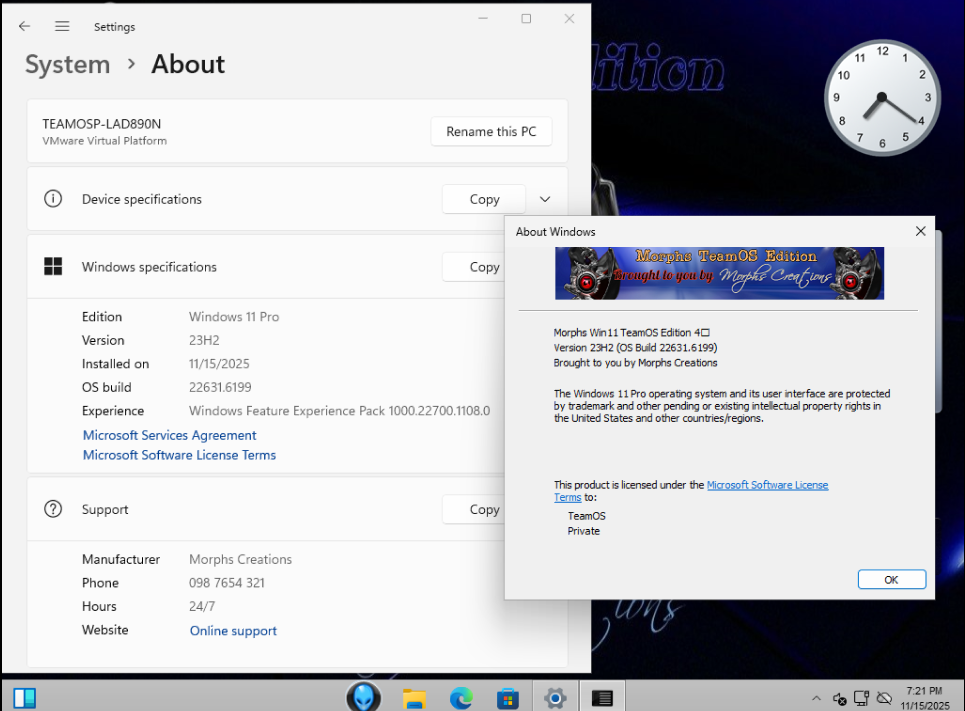This screenshot has width=965, height=711.
Task: Open the Online support website link
Action: (x=233, y=631)
